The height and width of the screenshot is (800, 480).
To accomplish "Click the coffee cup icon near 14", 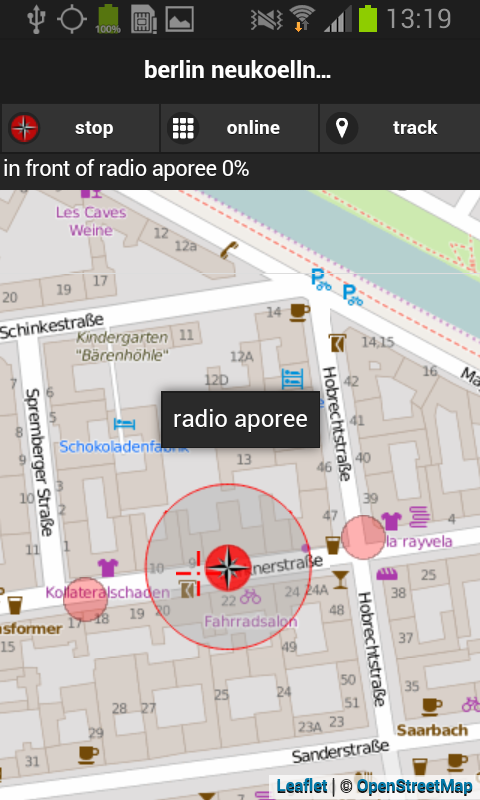I will [x=299, y=312].
